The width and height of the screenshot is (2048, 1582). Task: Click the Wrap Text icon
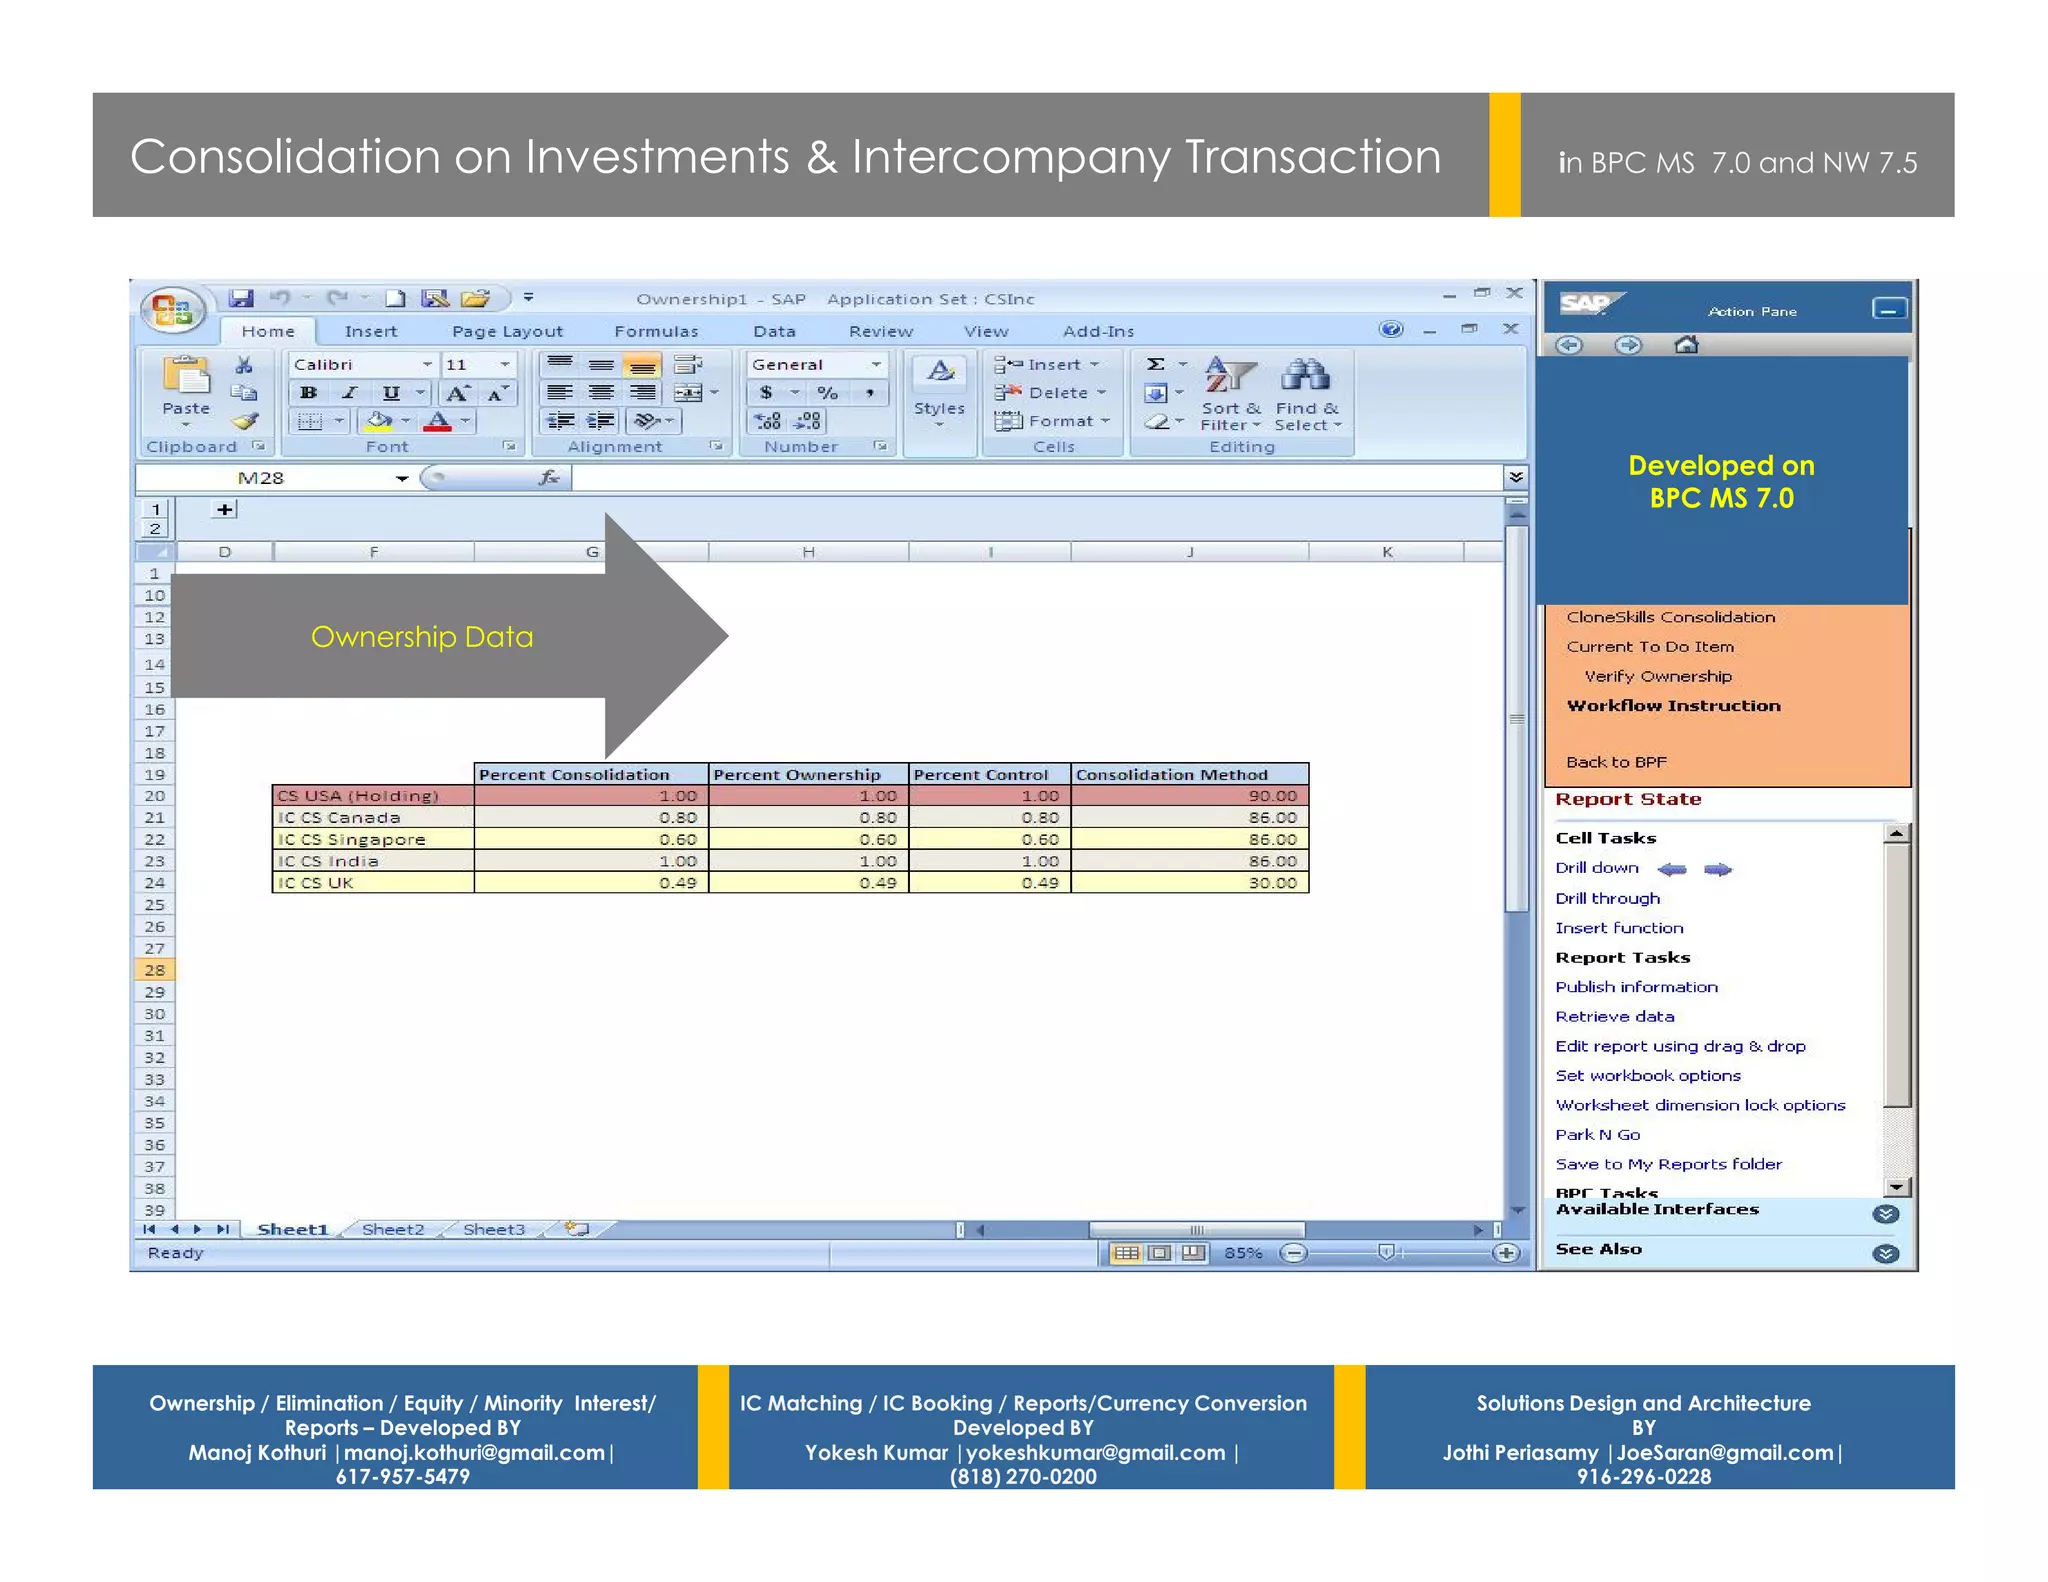click(x=687, y=365)
